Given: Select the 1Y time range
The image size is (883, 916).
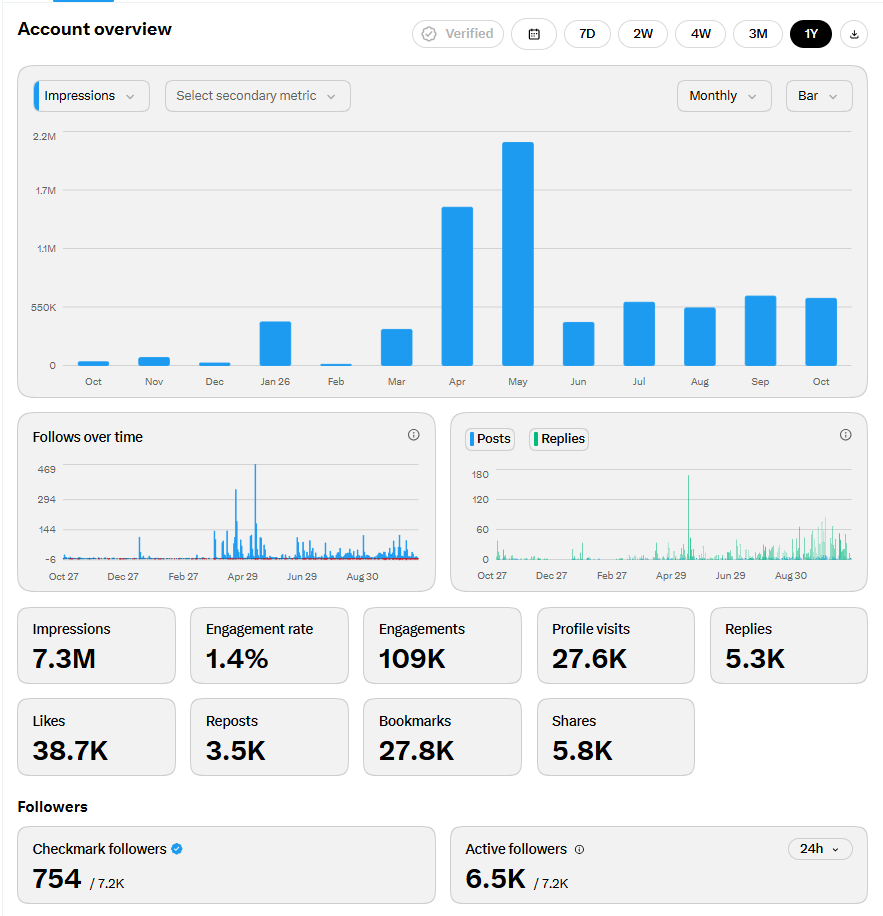Looking at the screenshot, I should click(811, 34).
